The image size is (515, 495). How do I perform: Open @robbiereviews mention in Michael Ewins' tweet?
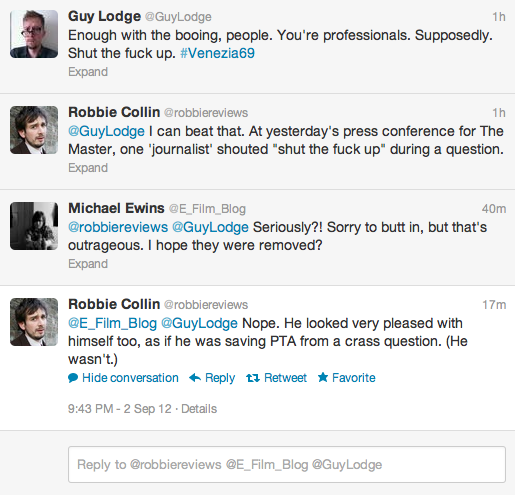(x=118, y=227)
